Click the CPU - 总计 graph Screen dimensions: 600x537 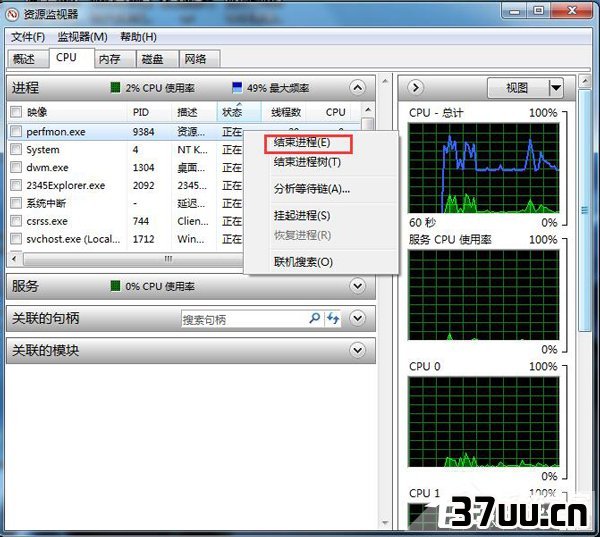[484, 168]
